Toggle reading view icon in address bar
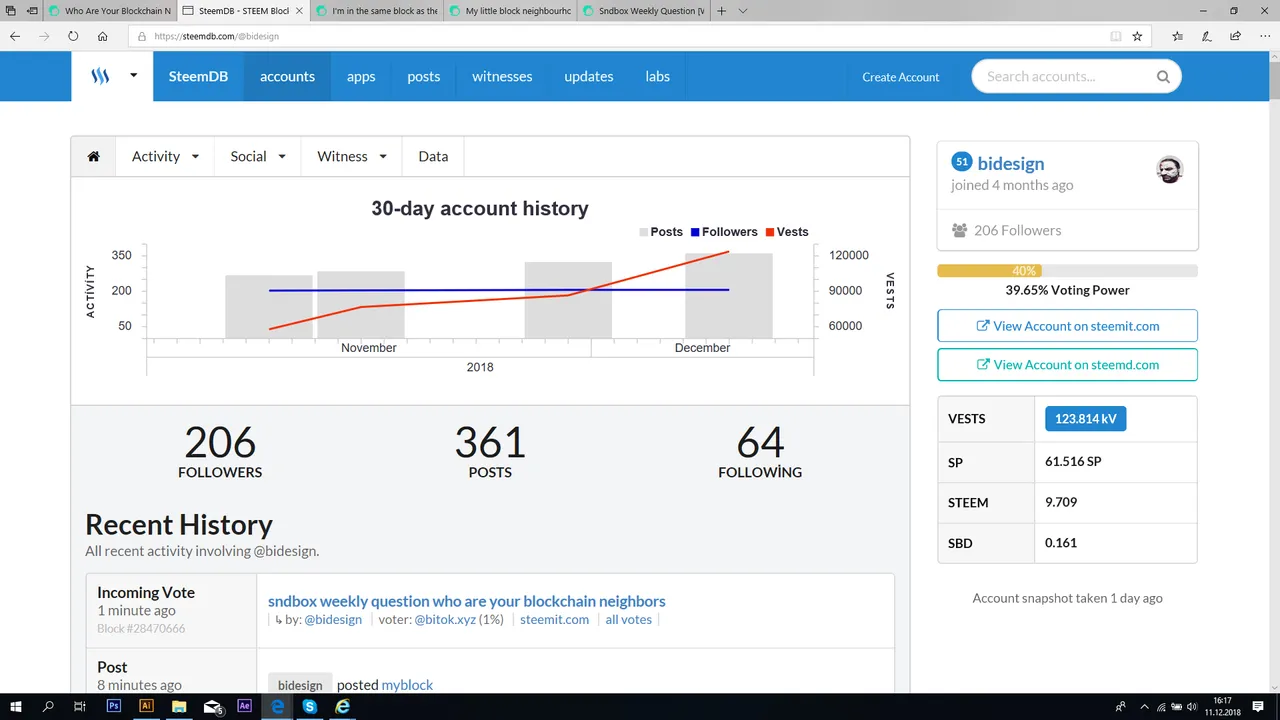Screen dimensions: 1280x720 [x=1116, y=36]
